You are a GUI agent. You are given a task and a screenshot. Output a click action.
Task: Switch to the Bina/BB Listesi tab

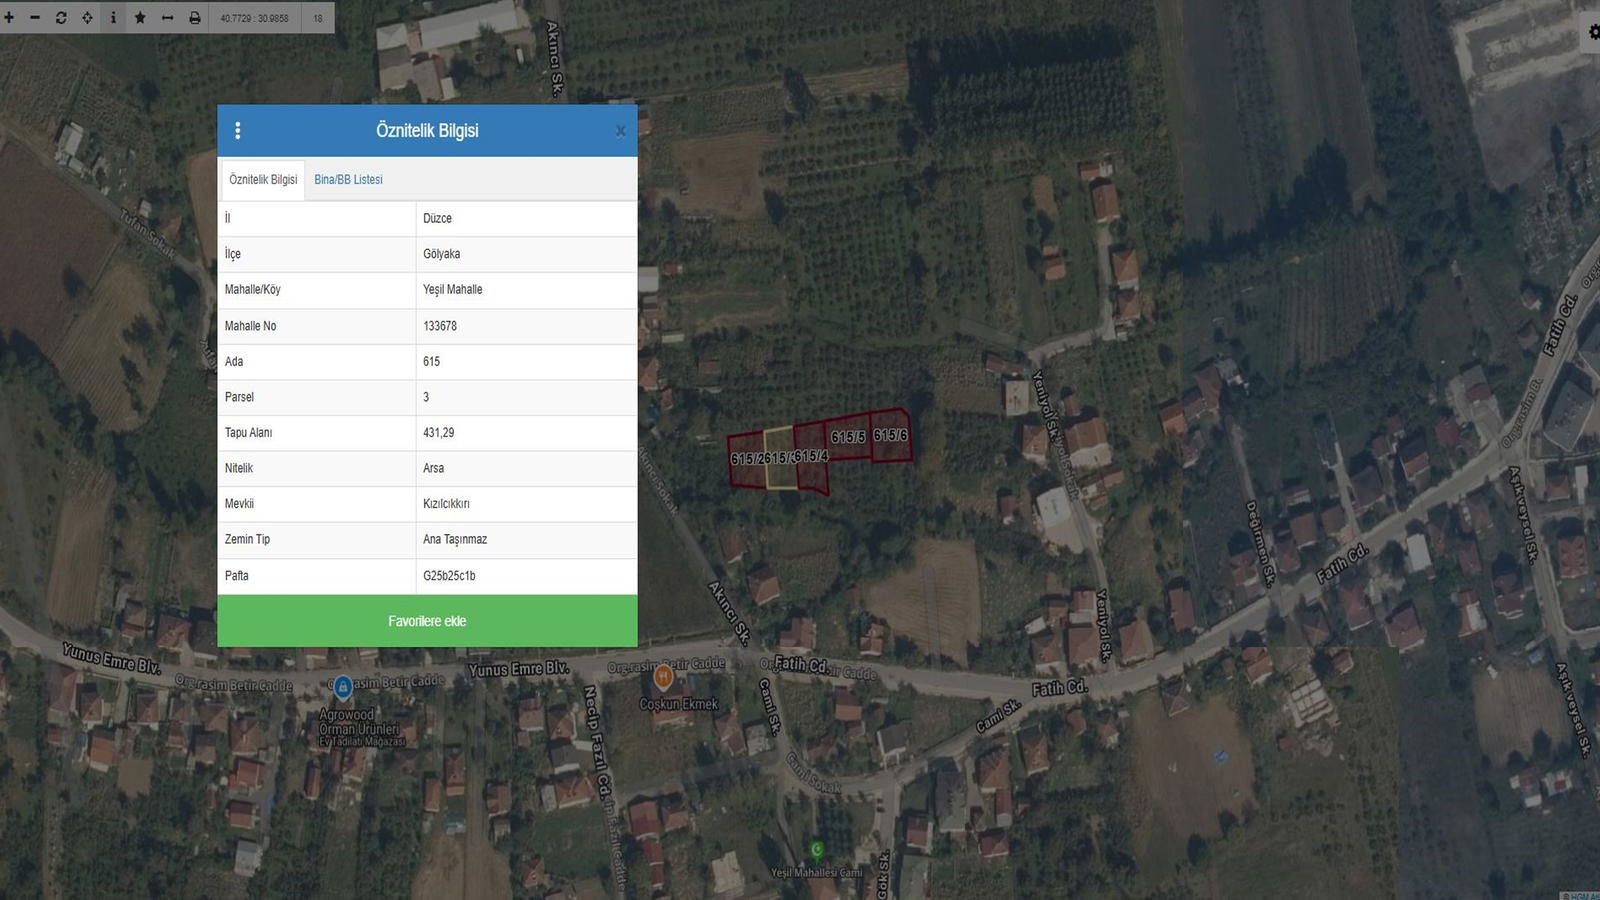coord(348,180)
